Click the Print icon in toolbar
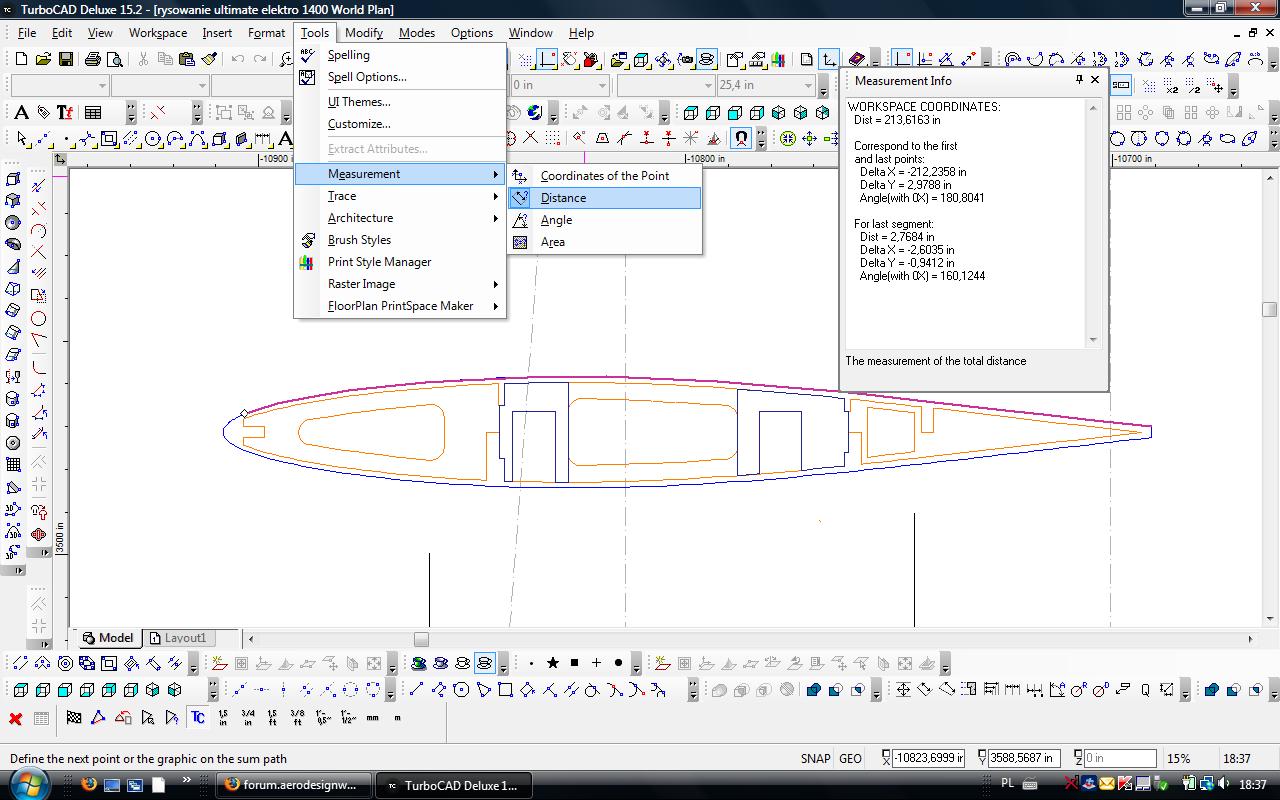 (92, 59)
